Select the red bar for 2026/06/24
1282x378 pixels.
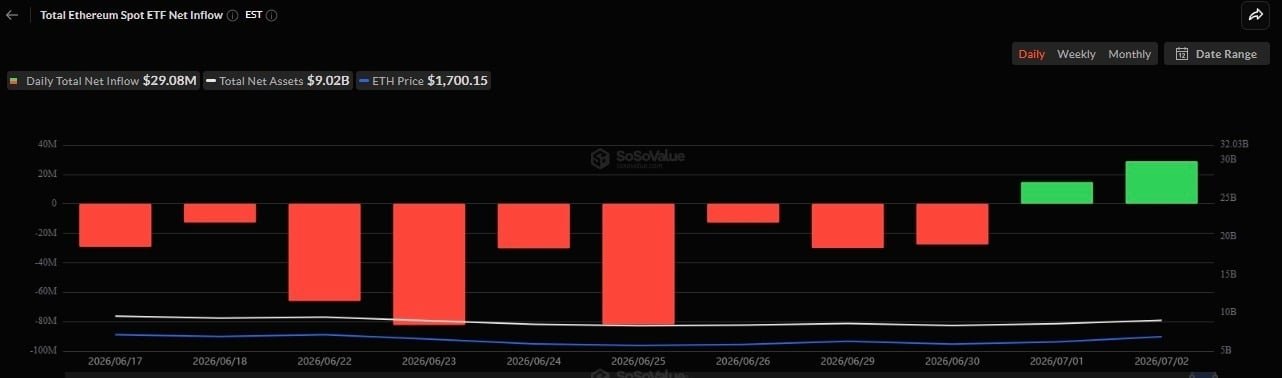(x=533, y=226)
